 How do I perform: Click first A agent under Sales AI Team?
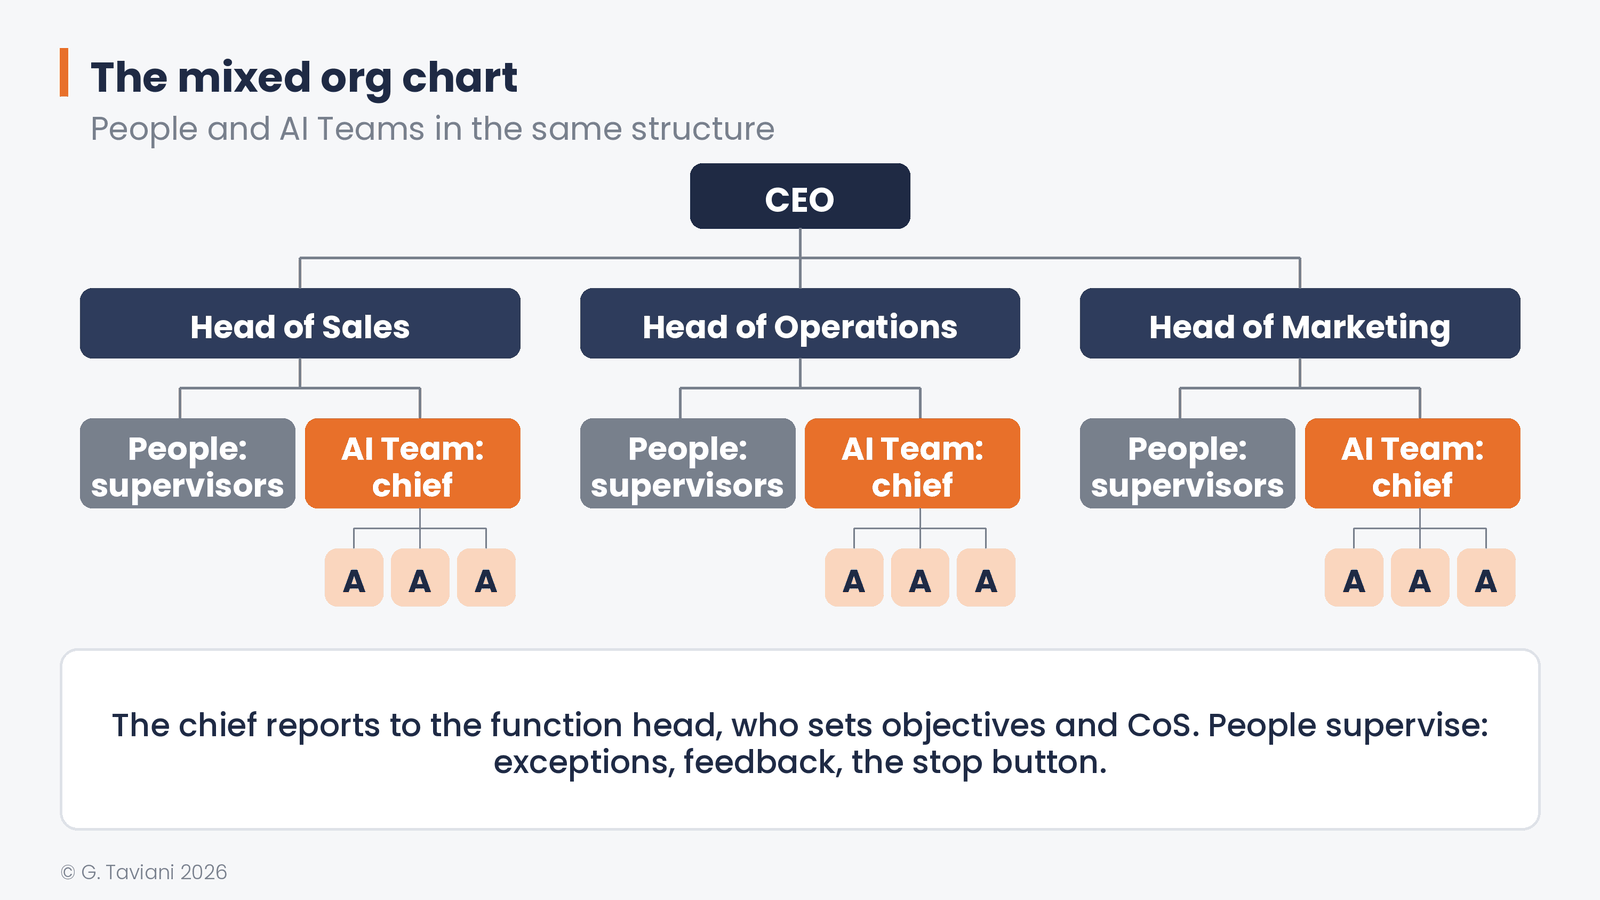pyautogui.click(x=354, y=578)
